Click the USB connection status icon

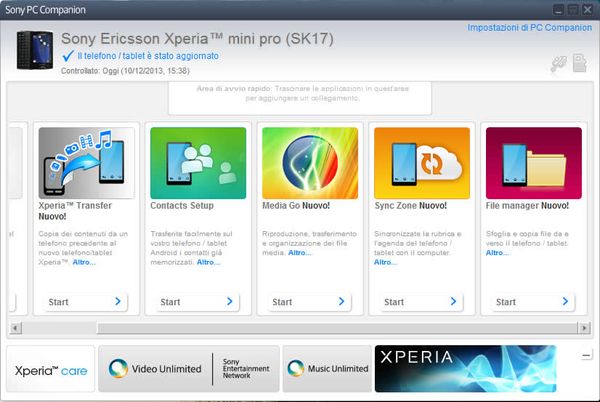(x=559, y=63)
